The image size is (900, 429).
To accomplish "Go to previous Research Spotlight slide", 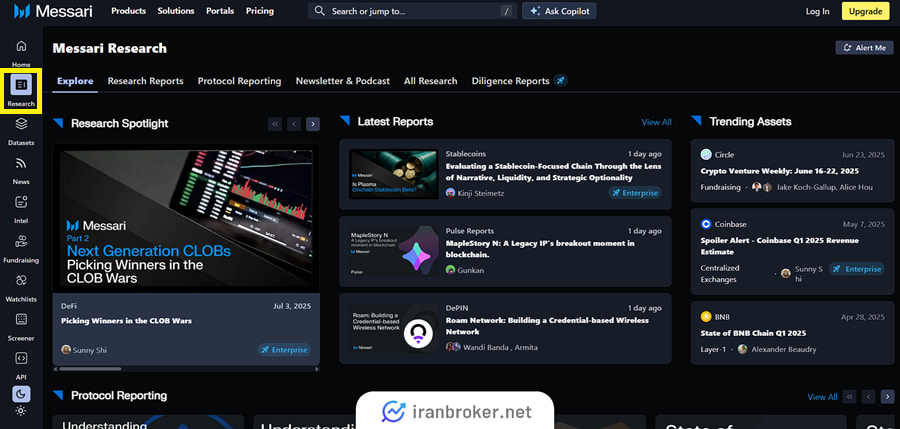I will [x=294, y=123].
